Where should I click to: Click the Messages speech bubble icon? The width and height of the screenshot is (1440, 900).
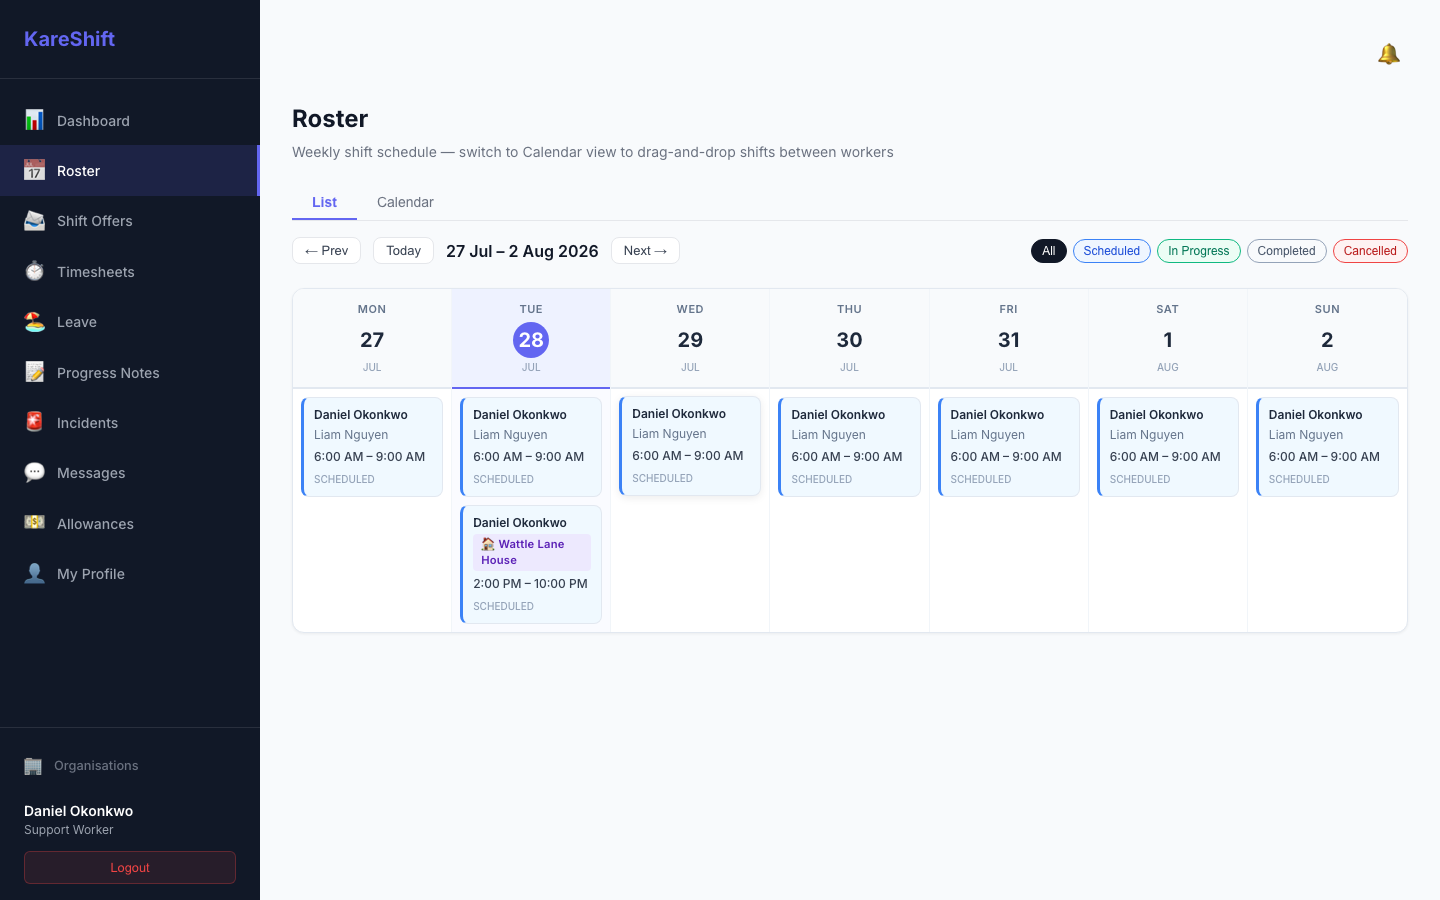pyautogui.click(x=34, y=472)
